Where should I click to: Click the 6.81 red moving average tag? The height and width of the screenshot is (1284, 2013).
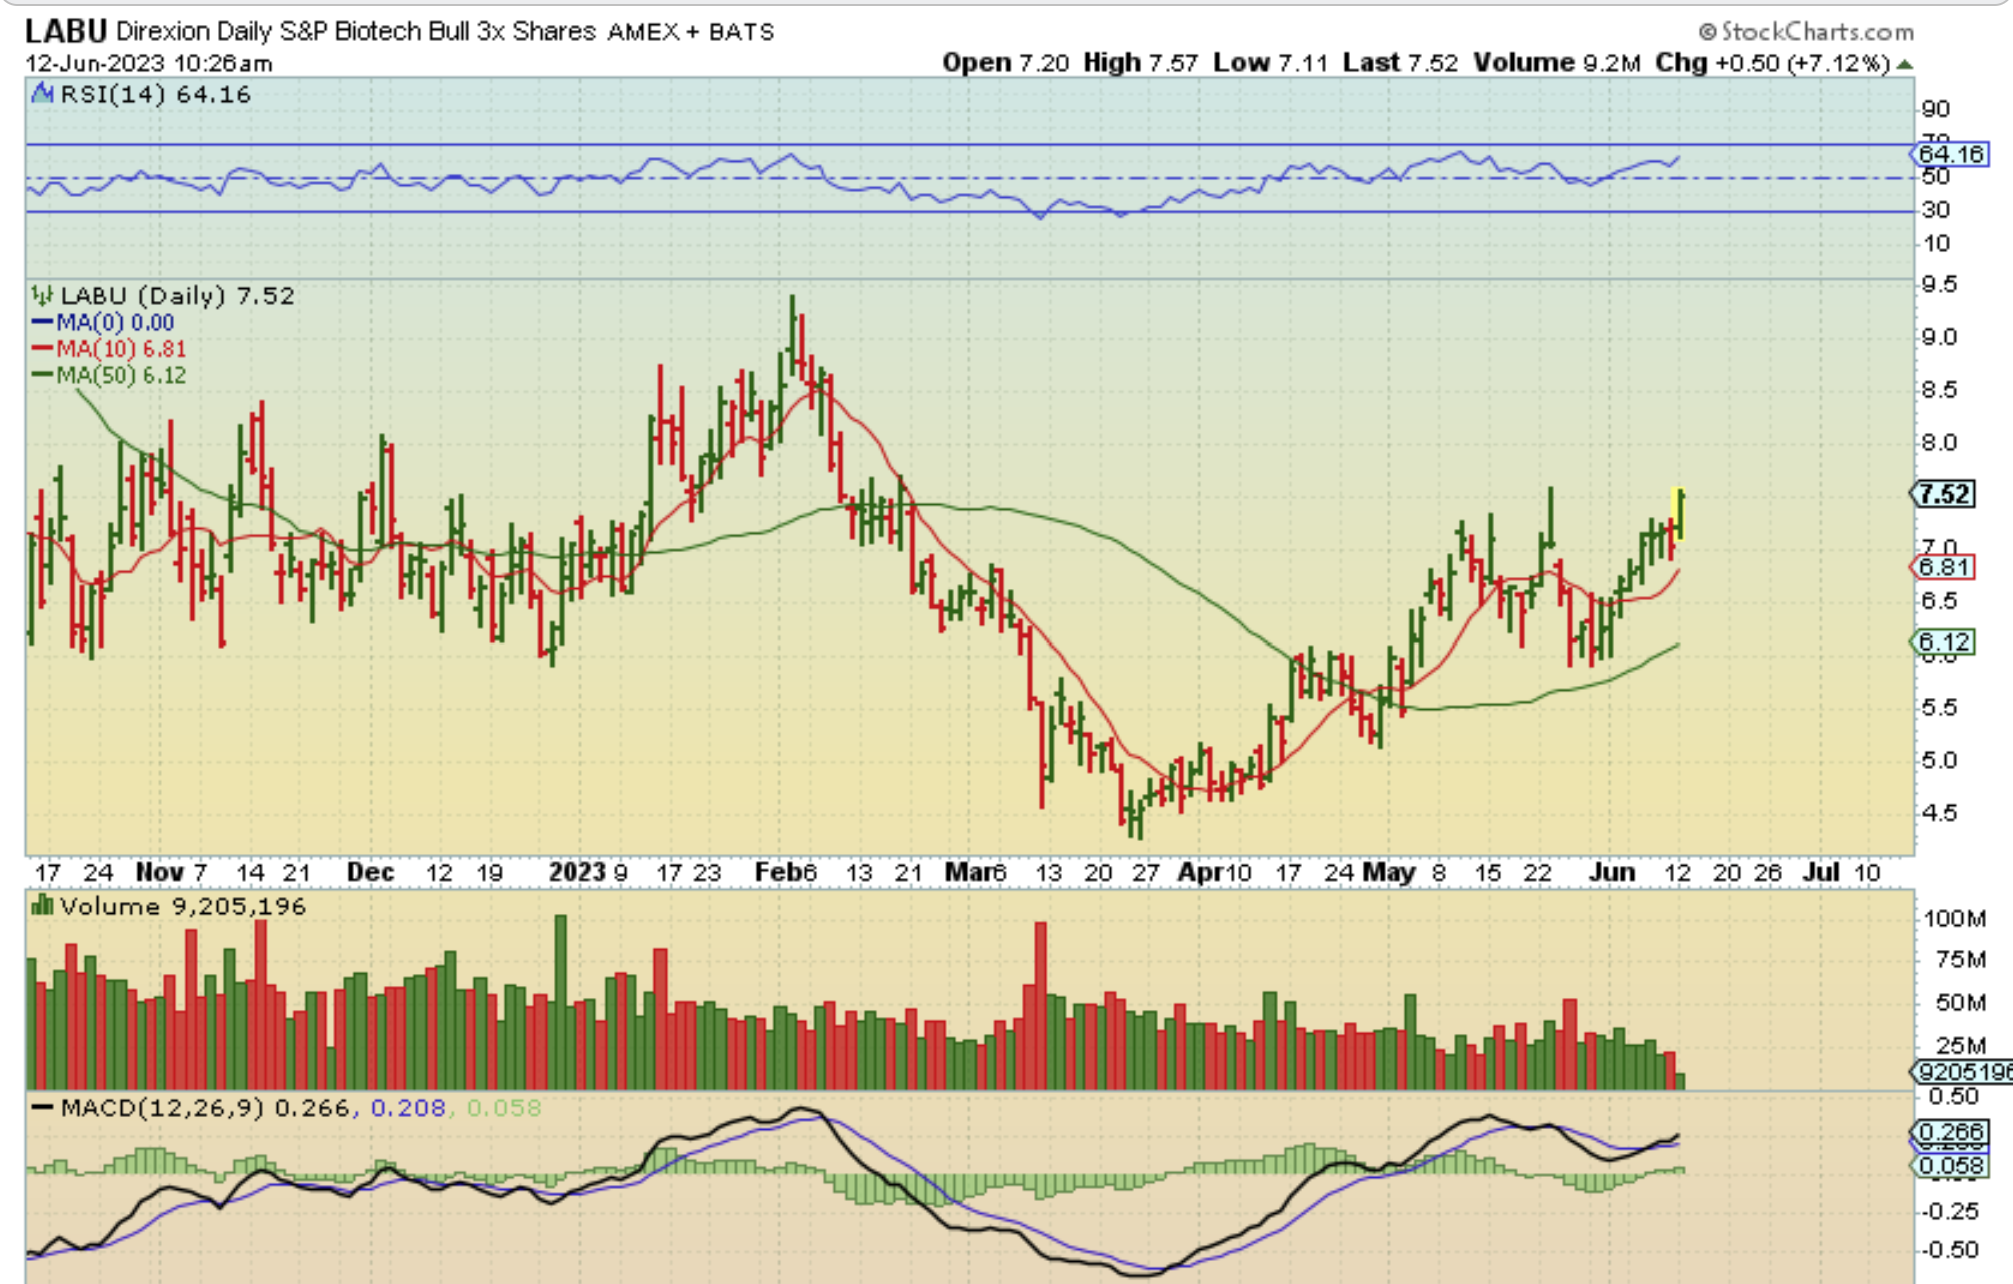click(x=1943, y=567)
